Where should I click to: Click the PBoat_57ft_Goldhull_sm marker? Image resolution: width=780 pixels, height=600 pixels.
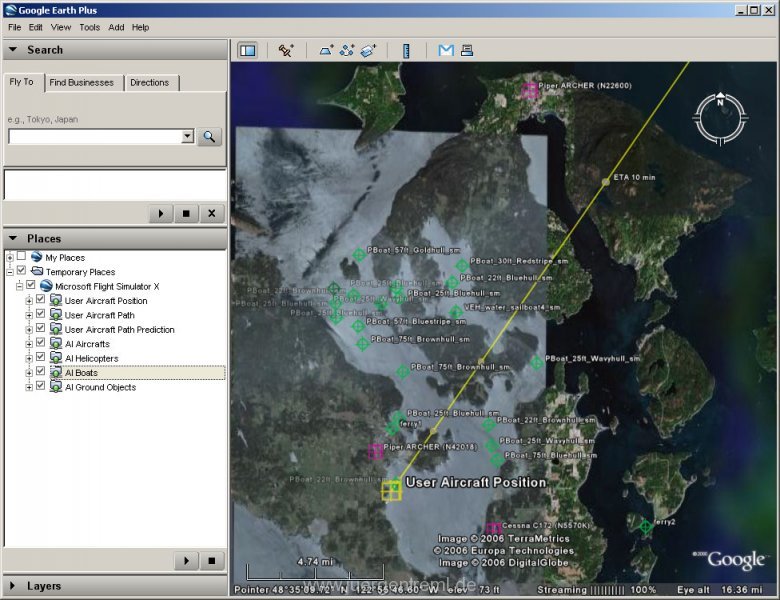[x=359, y=255]
